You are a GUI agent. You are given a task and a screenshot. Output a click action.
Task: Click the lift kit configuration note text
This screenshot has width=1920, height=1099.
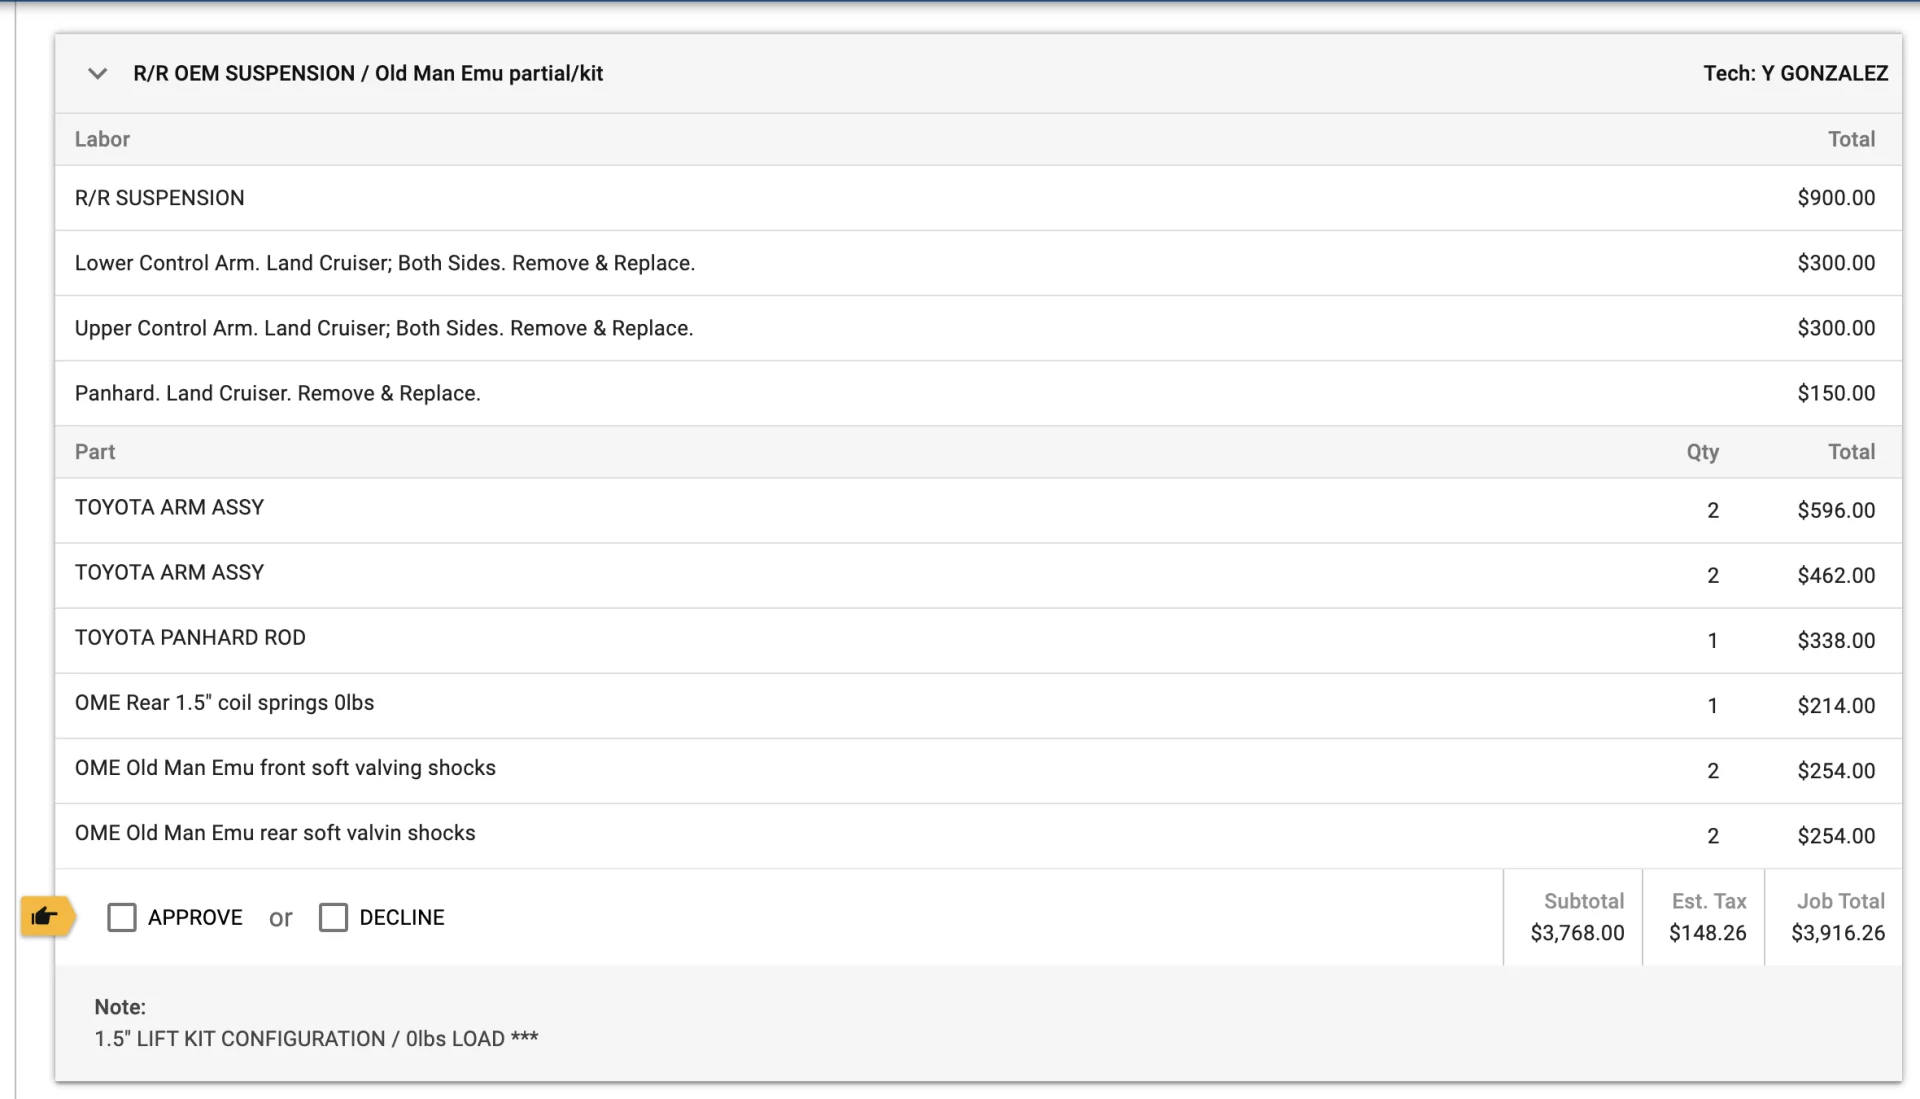point(316,1039)
